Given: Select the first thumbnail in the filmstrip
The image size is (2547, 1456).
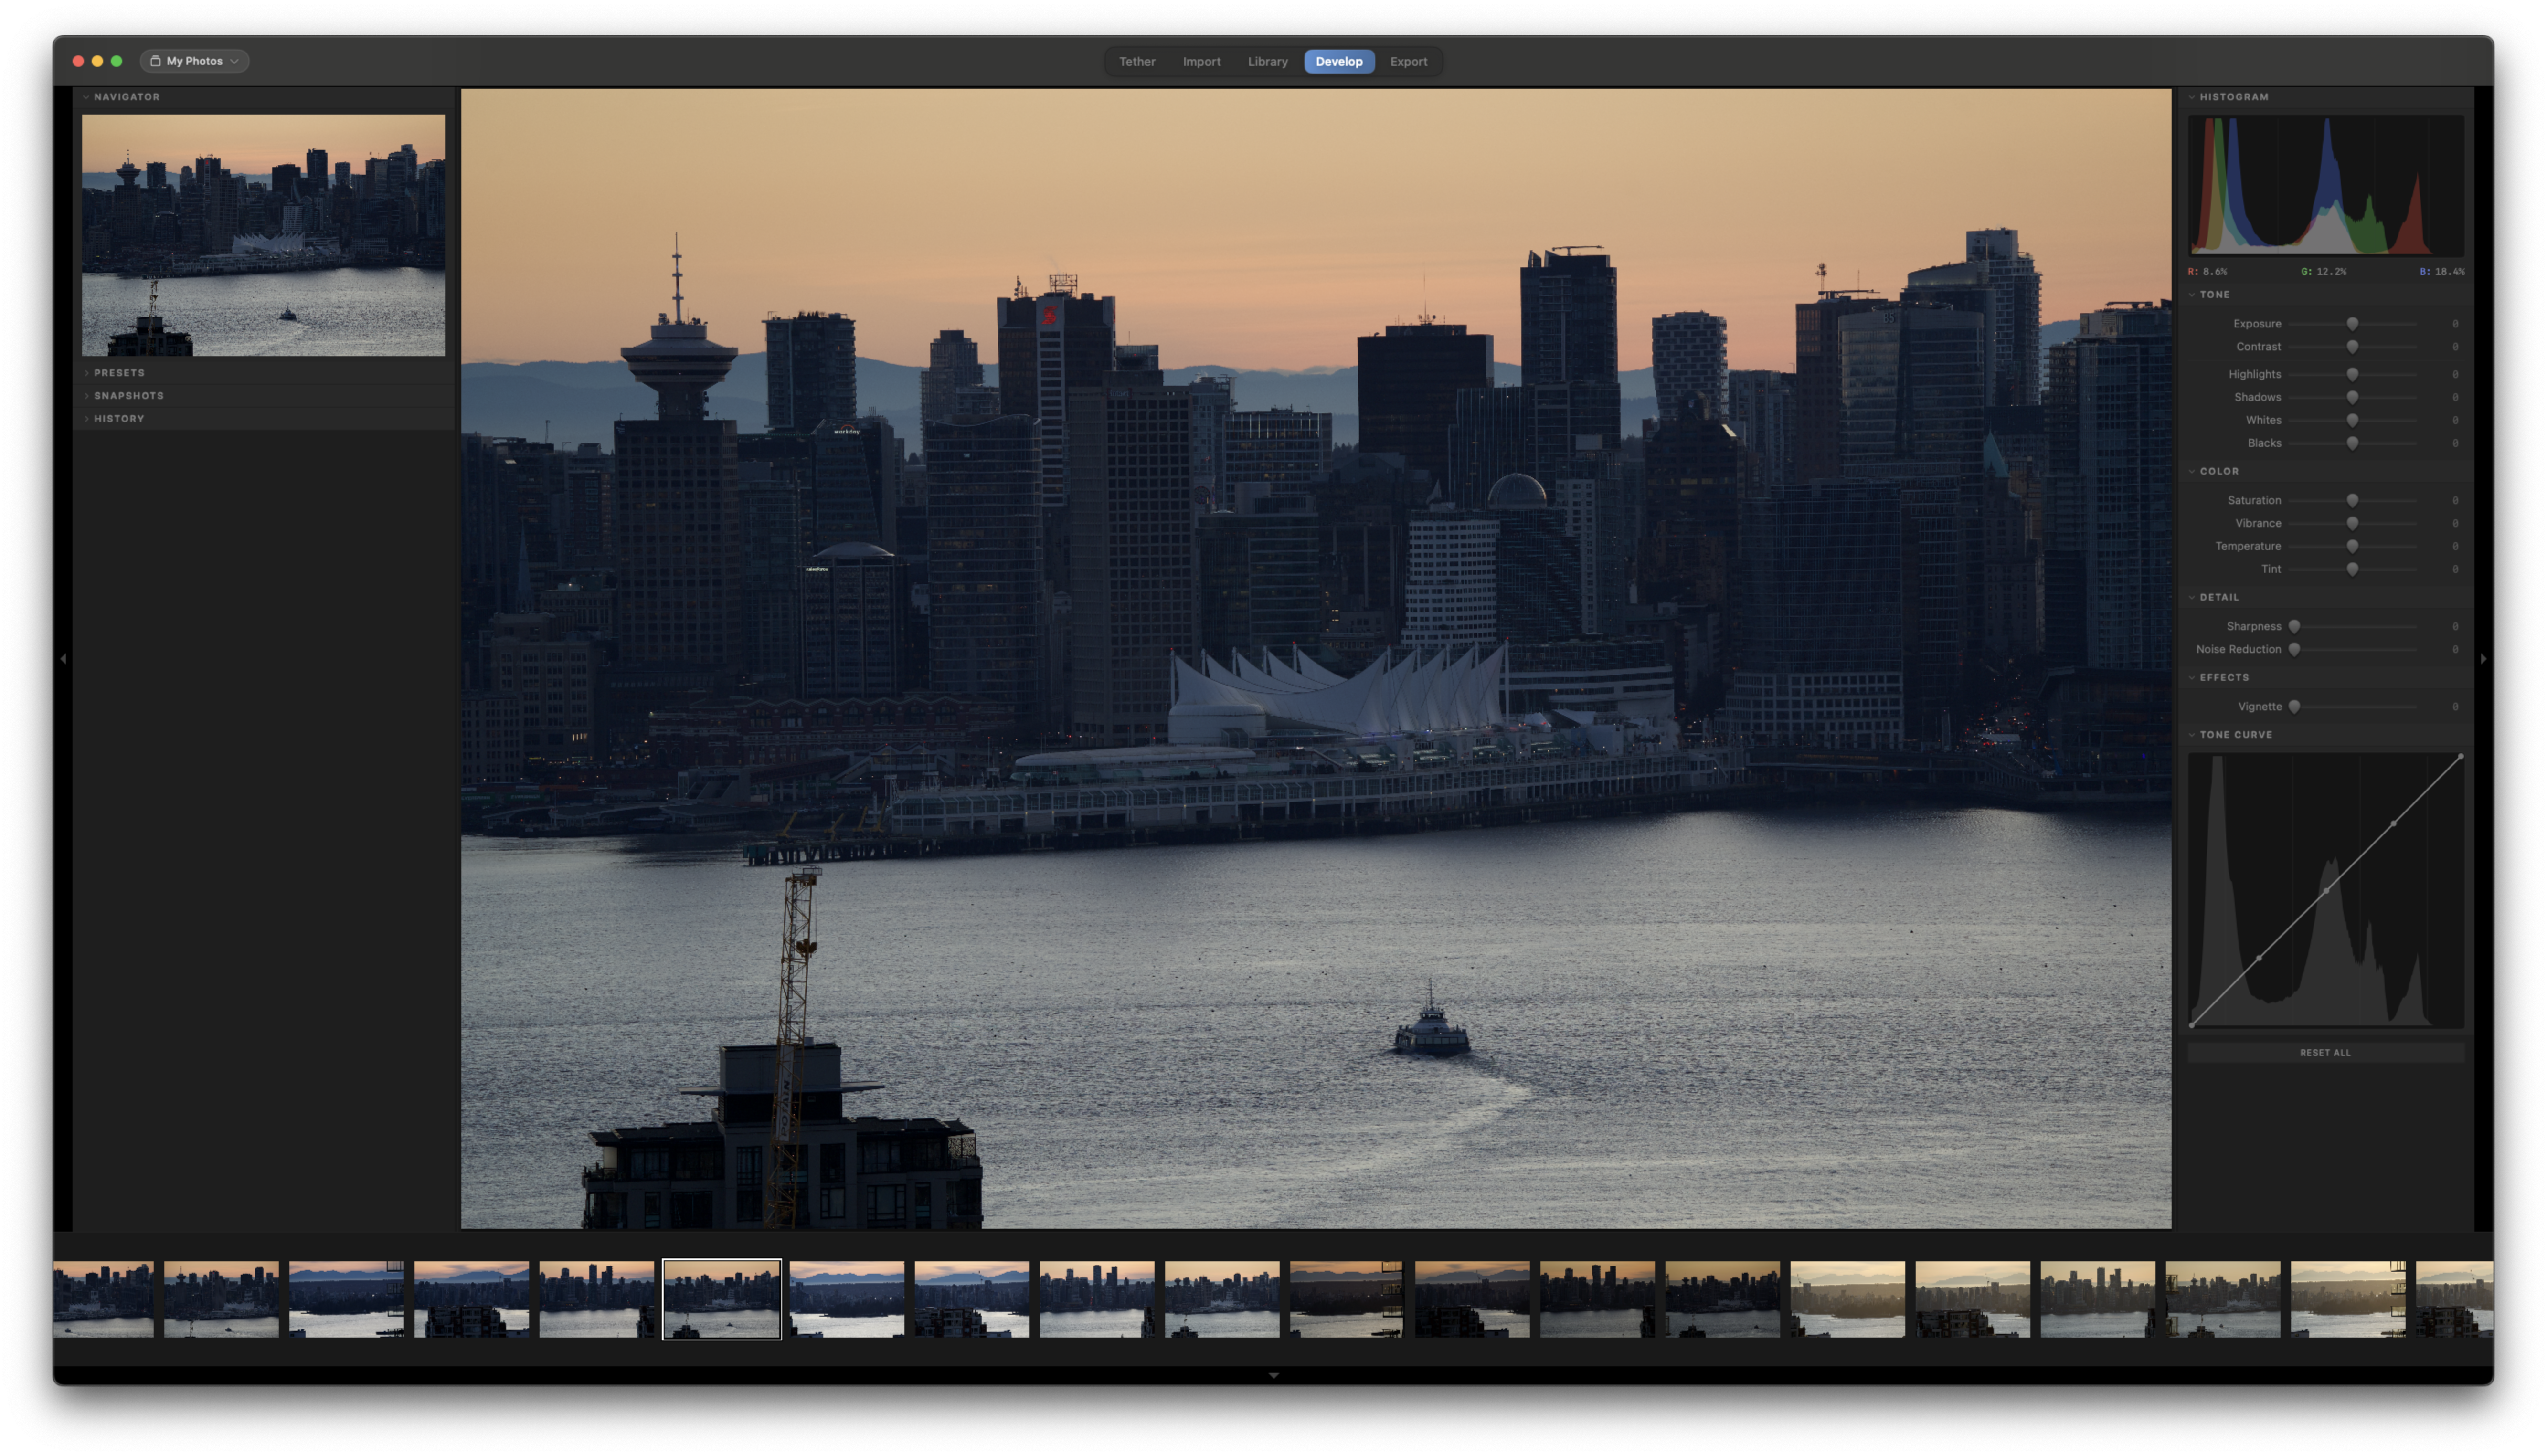Looking at the screenshot, I should [104, 1299].
